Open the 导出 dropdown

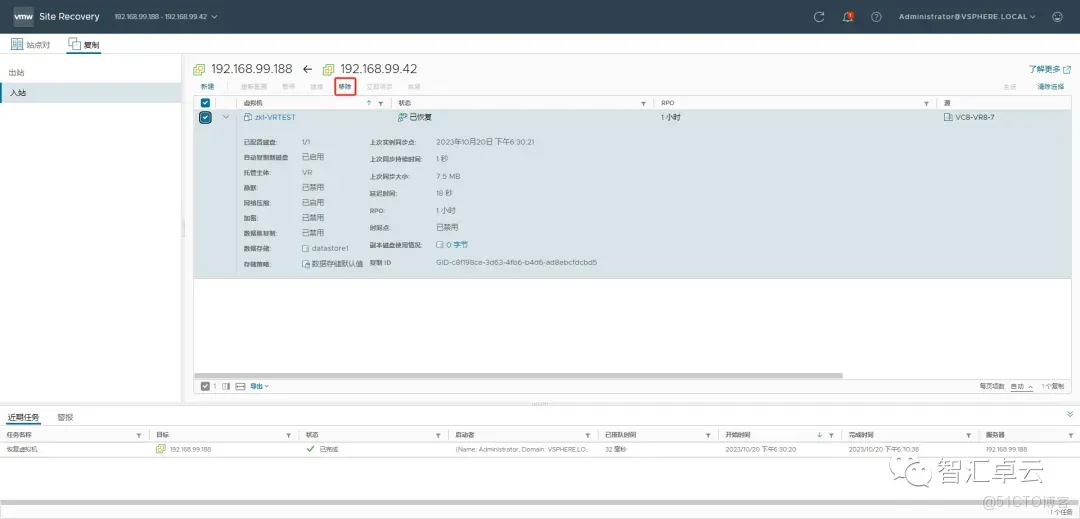pos(259,387)
